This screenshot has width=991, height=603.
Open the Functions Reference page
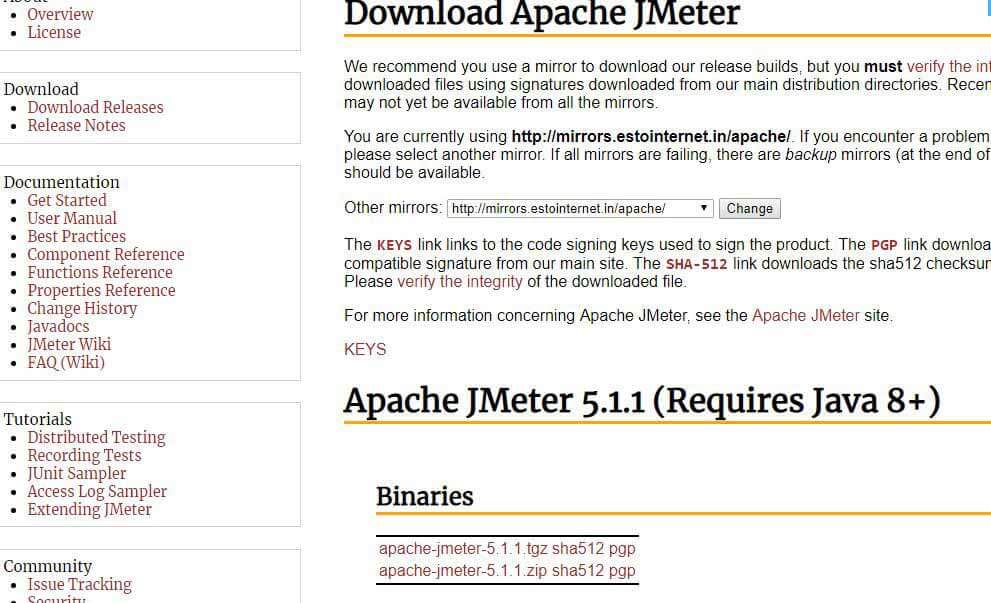click(100, 272)
